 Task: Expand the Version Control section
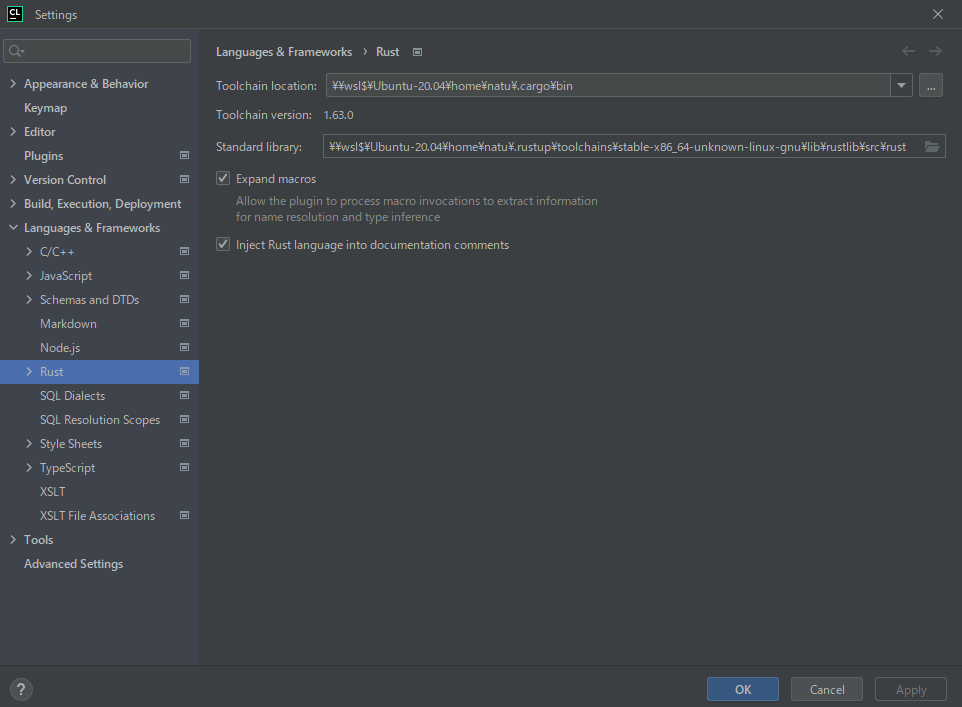pyautogui.click(x=13, y=179)
